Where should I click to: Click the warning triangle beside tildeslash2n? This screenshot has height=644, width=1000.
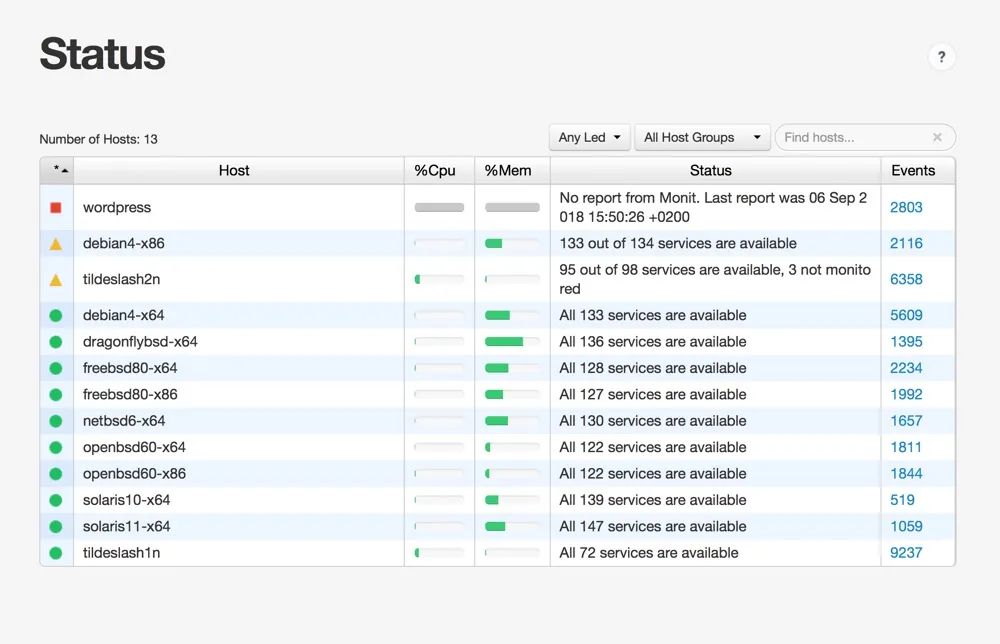[x=56, y=280]
